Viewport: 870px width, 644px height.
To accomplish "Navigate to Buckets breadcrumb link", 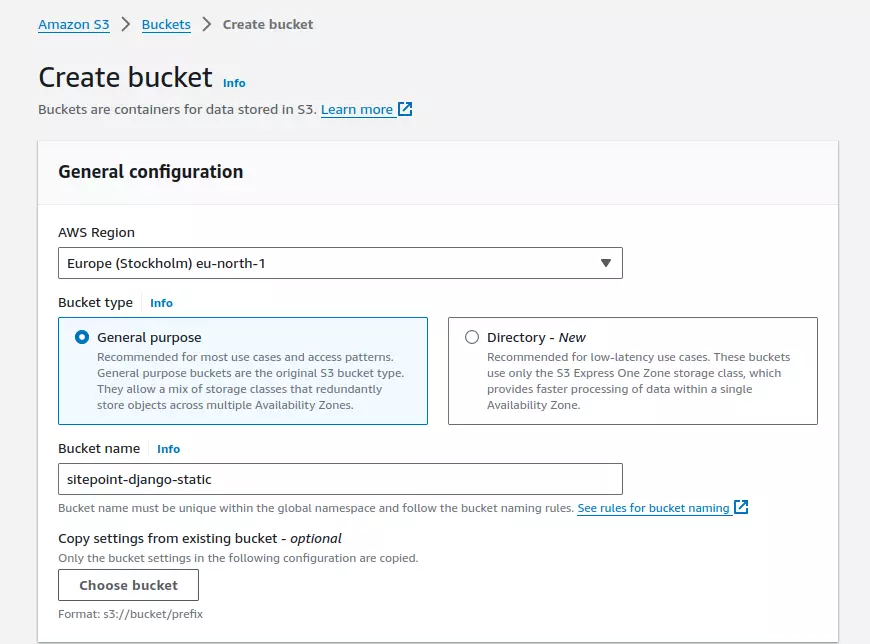I will (x=166, y=24).
